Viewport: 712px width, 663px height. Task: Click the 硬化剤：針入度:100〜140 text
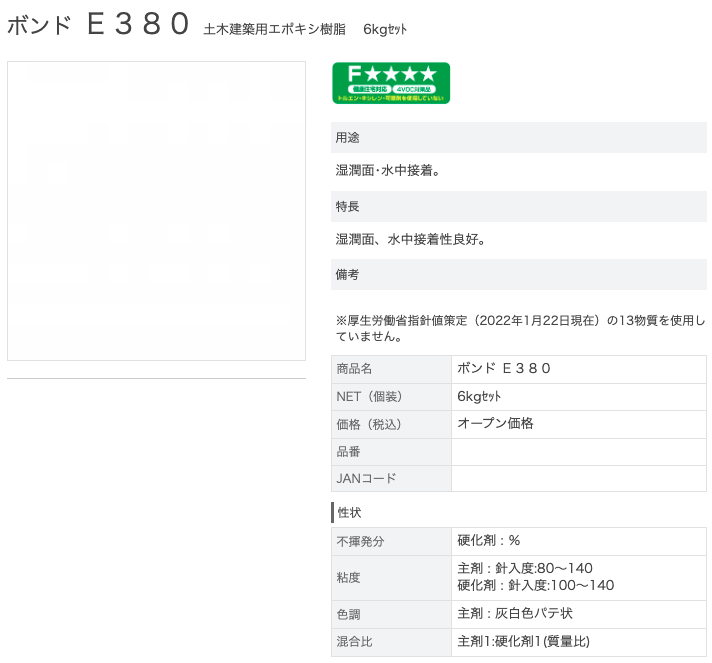536,585
